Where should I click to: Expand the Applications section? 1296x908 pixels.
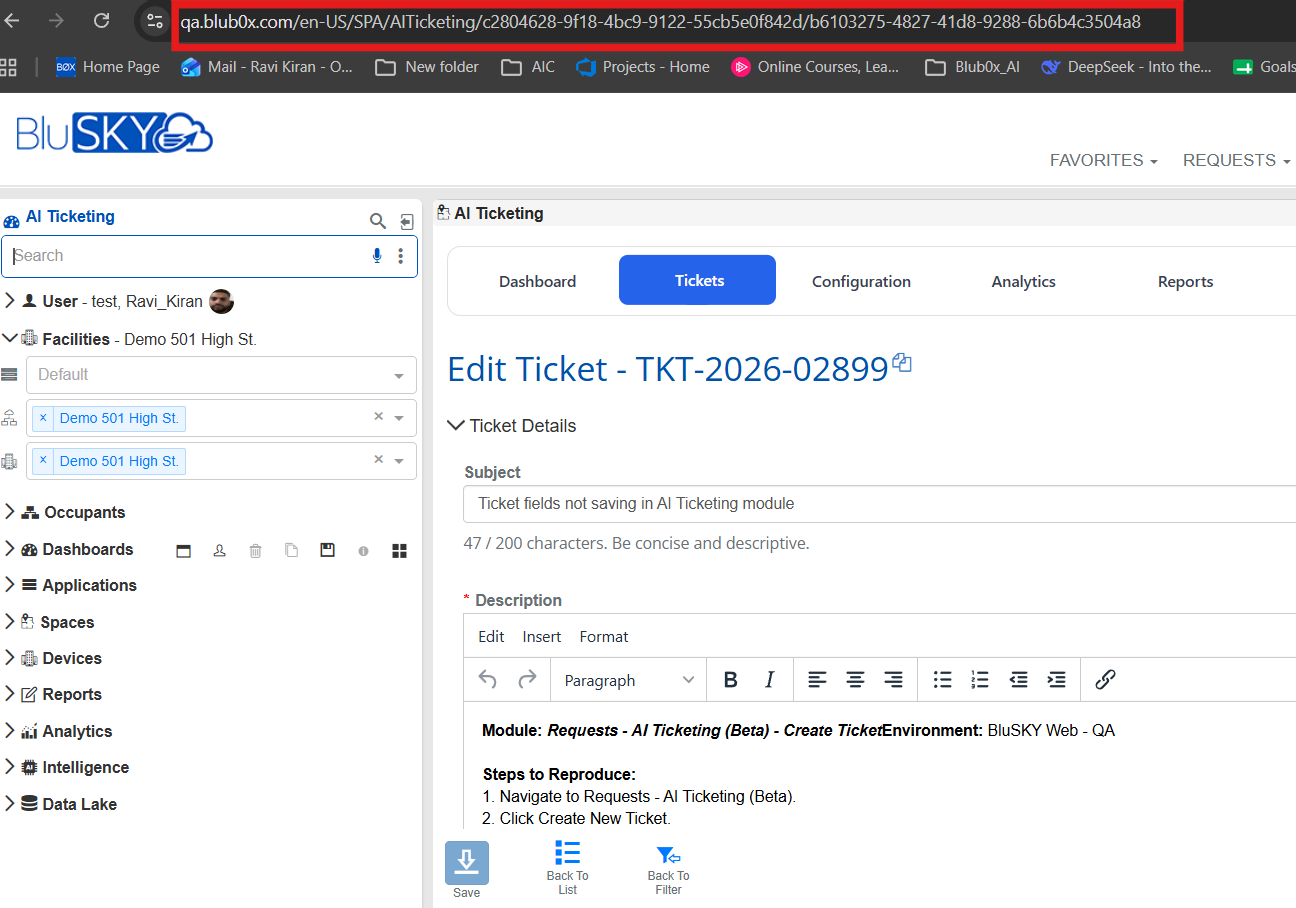10,585
